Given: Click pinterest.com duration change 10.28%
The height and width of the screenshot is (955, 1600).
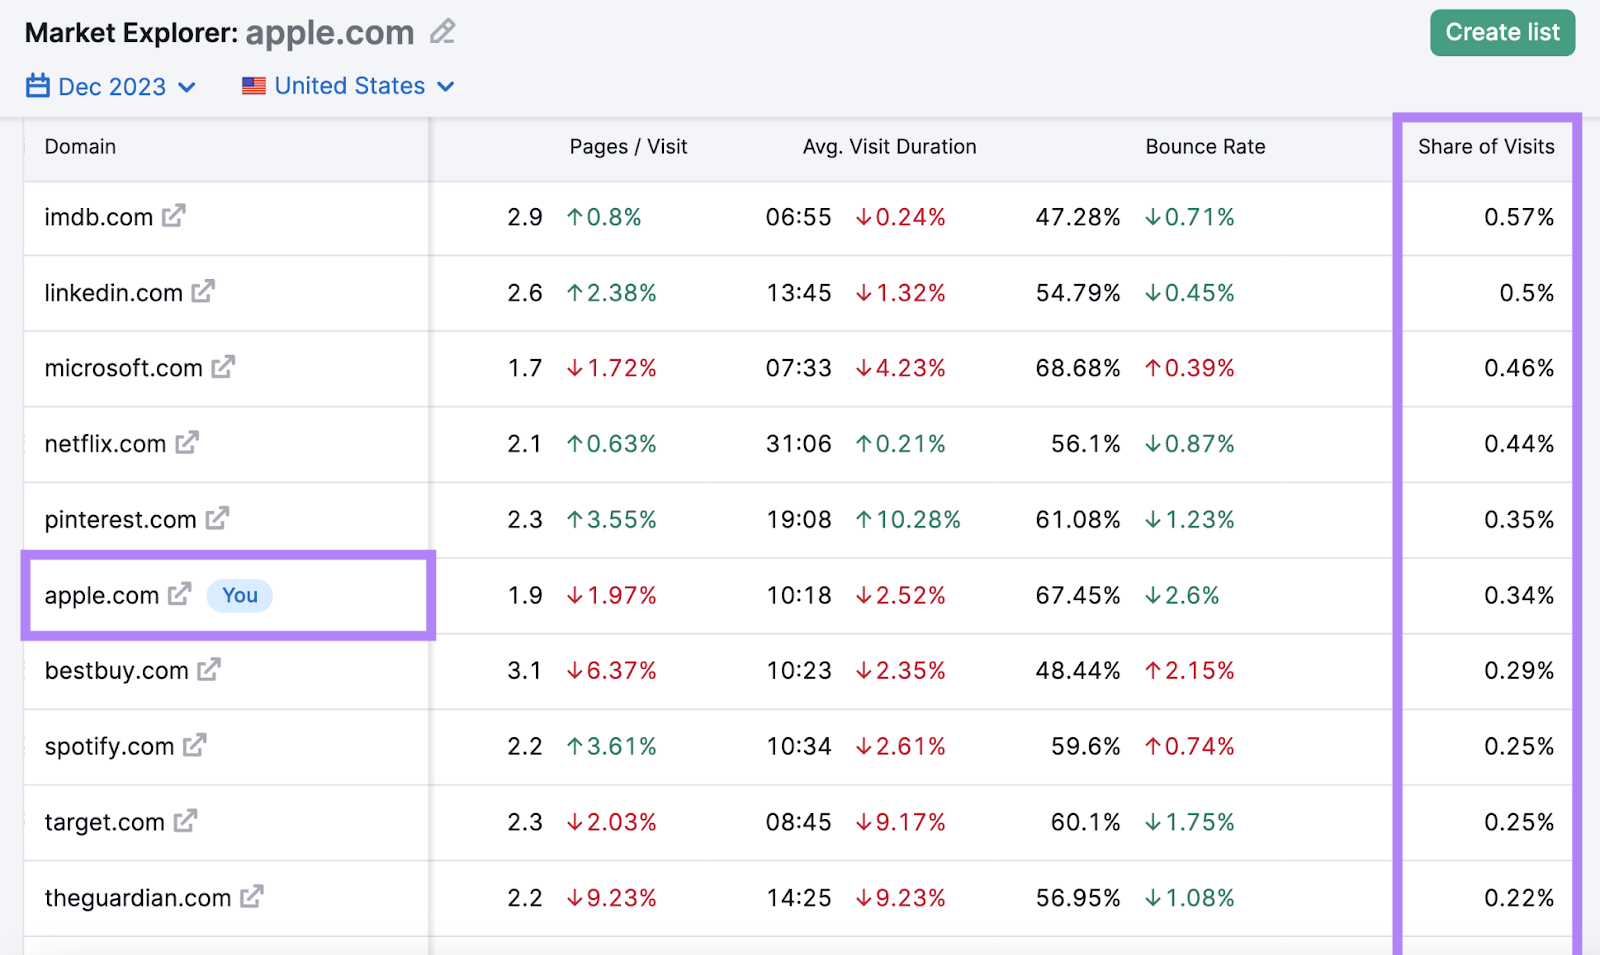Looking at the screenshot, I should (x=908, y=520).
